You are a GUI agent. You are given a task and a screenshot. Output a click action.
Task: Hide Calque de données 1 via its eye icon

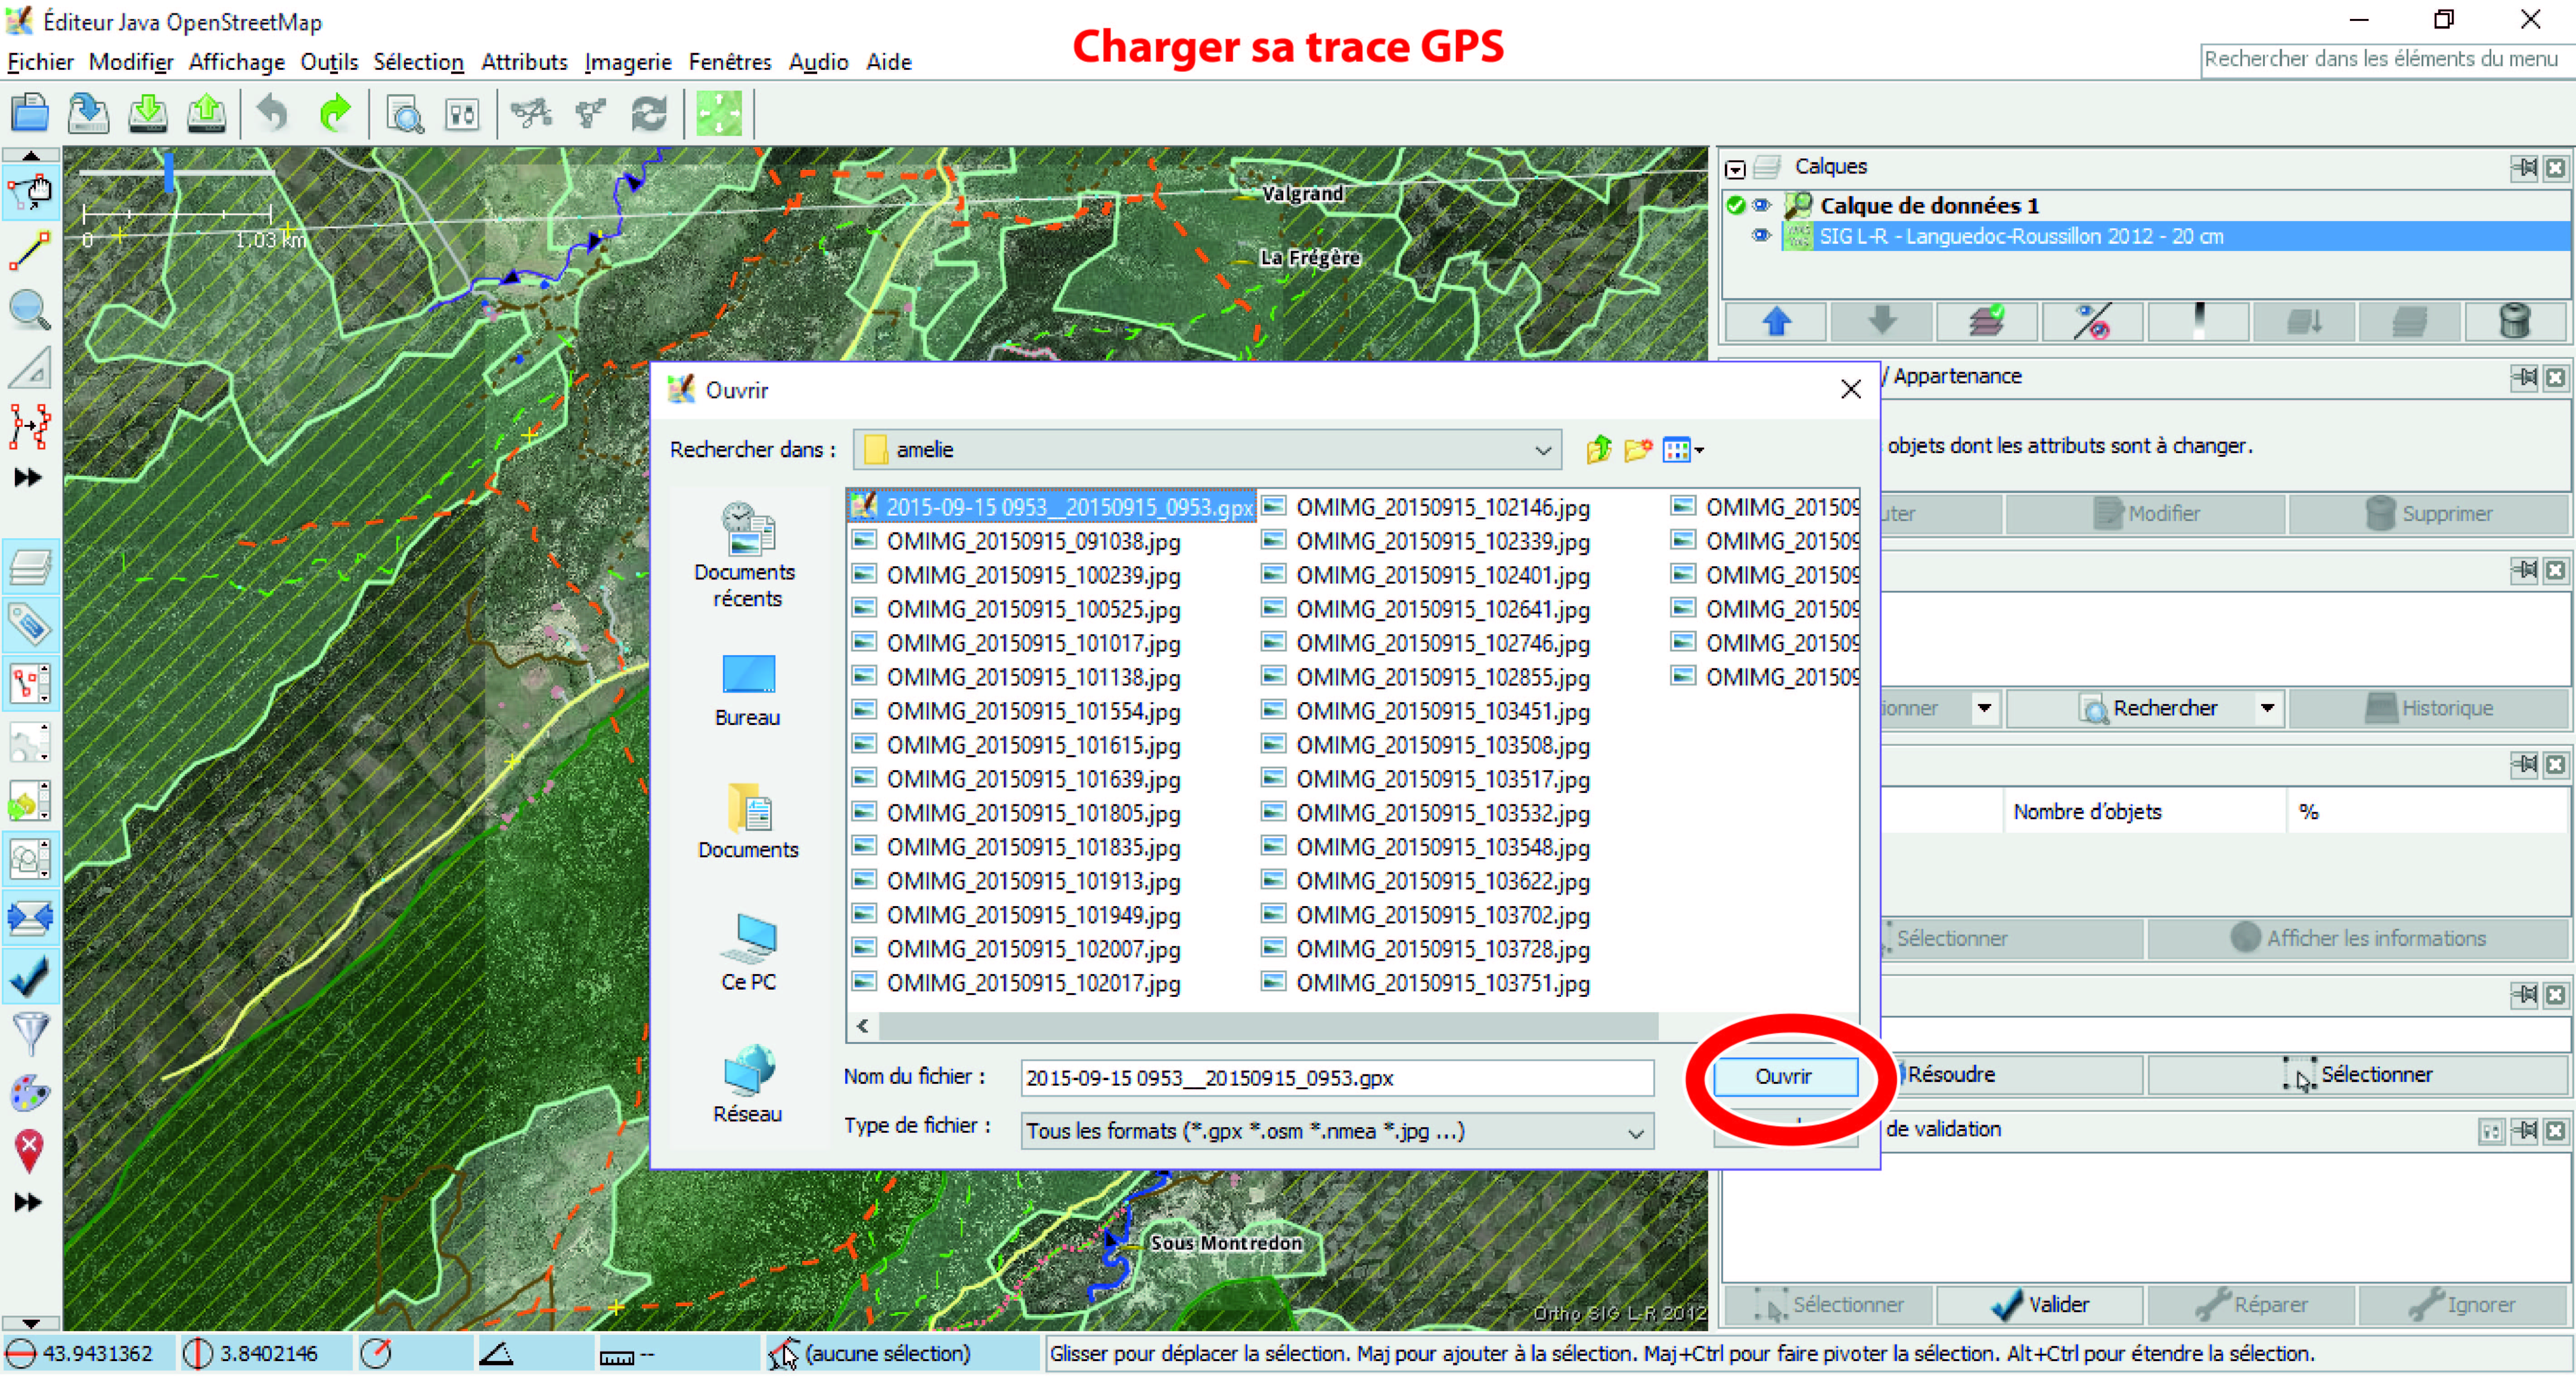1761,206
